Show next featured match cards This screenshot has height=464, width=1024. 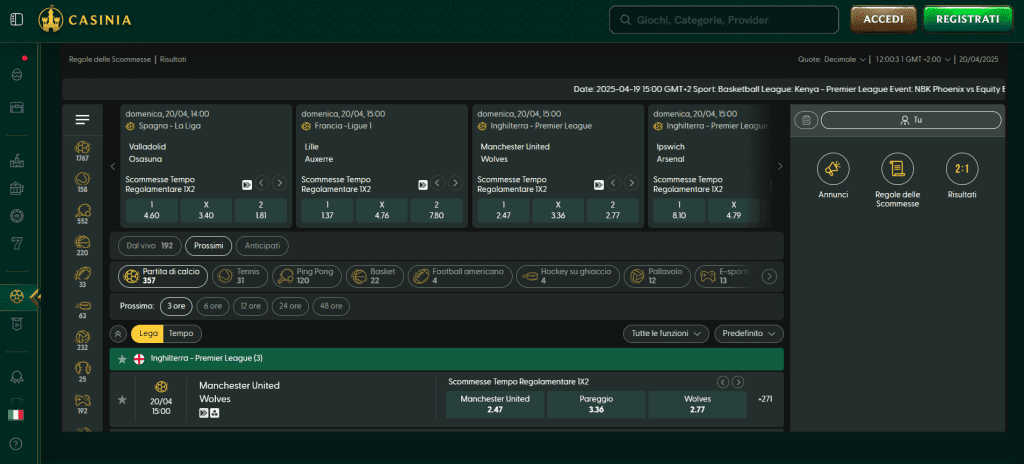pos(779,167)
